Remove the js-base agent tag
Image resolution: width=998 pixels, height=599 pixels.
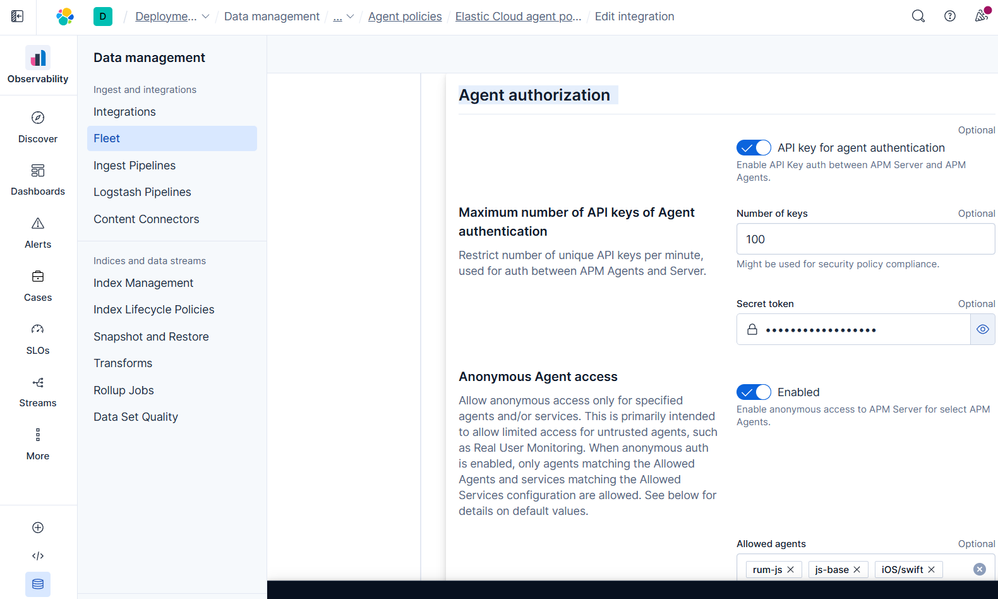click(x=857, y=570)
